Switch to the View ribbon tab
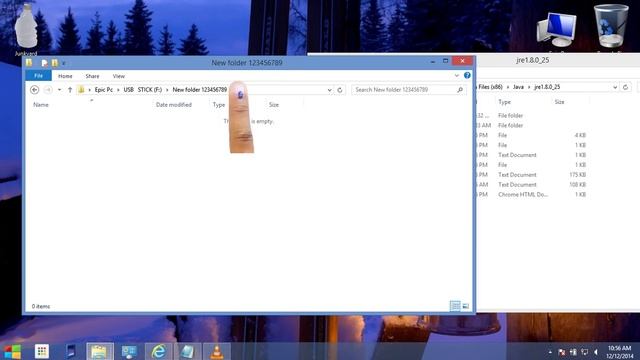Image resolution: width=640 pixels, height=360 pixels. (x=119, y=76)
